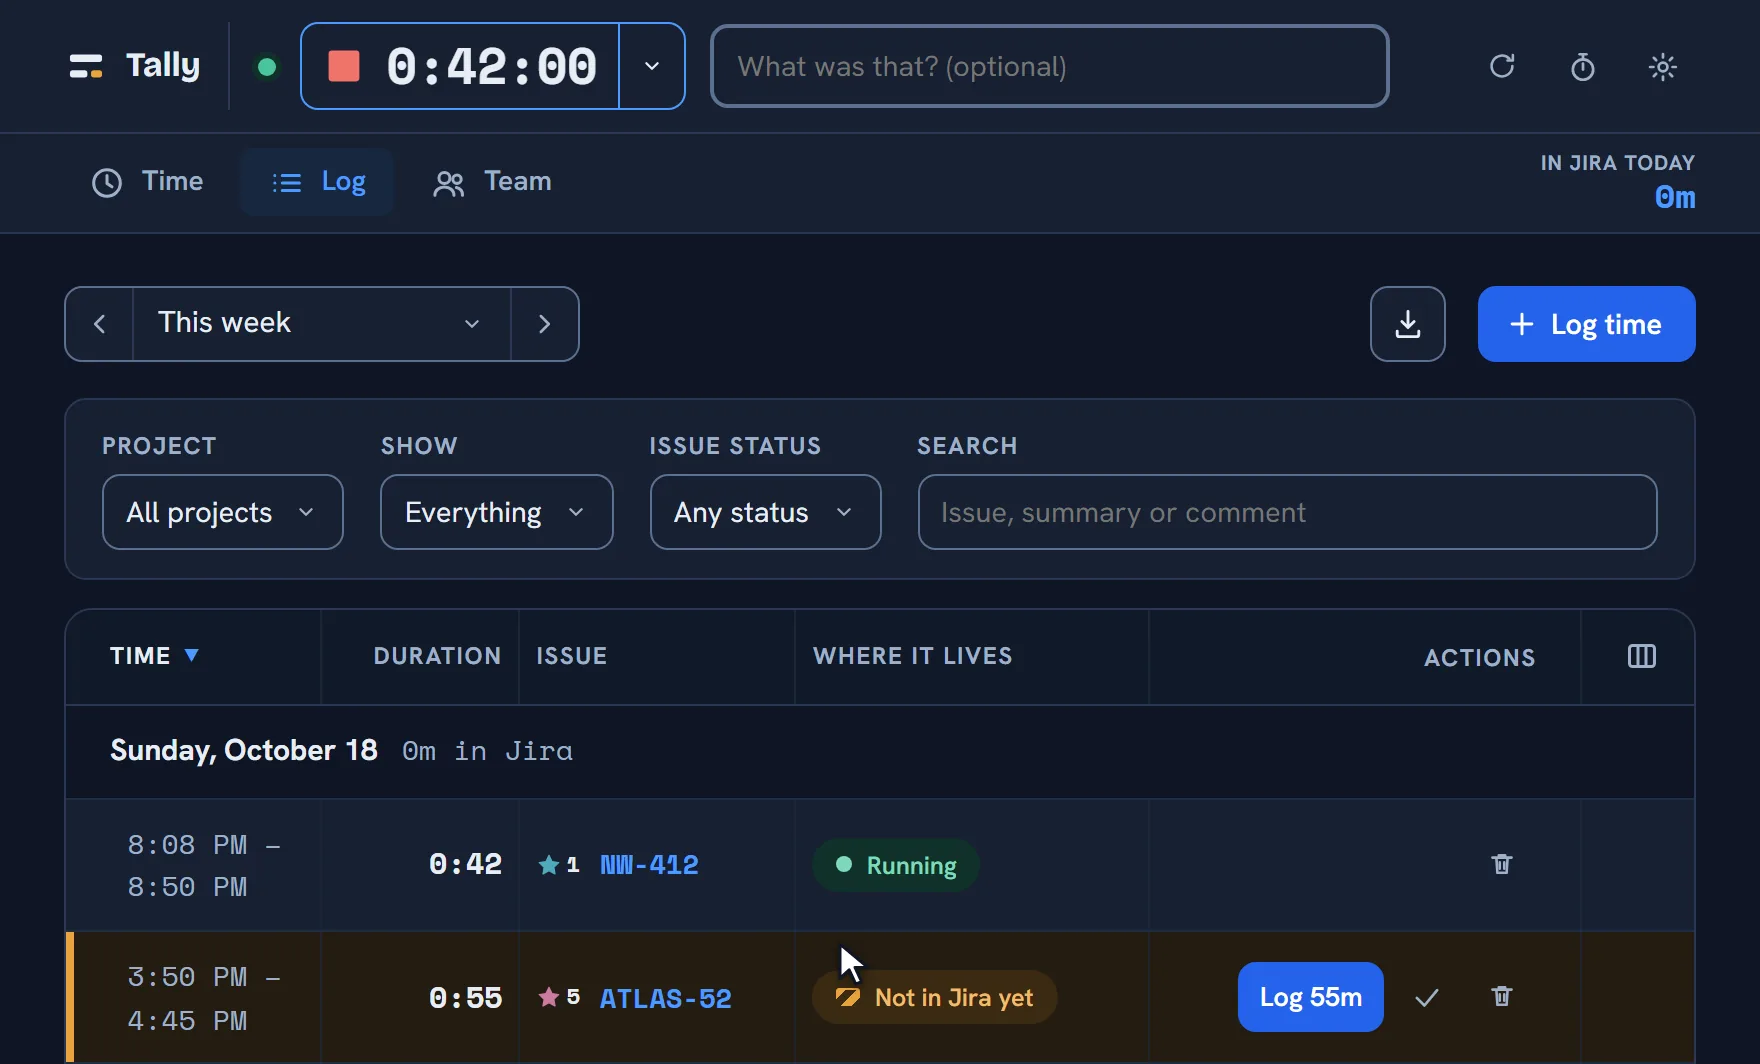Click the refresh icon in header
This screenshot has width=1760, height=1064.
(x=1502, y=67)
